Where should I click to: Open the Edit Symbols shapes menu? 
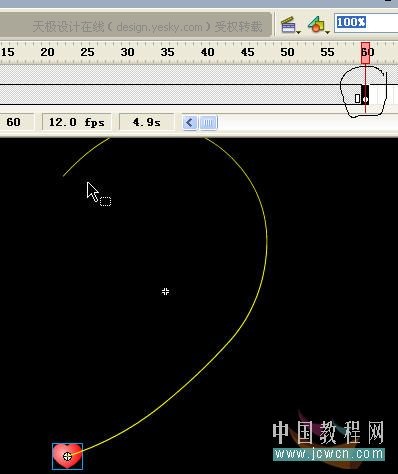tap(318, 25)
